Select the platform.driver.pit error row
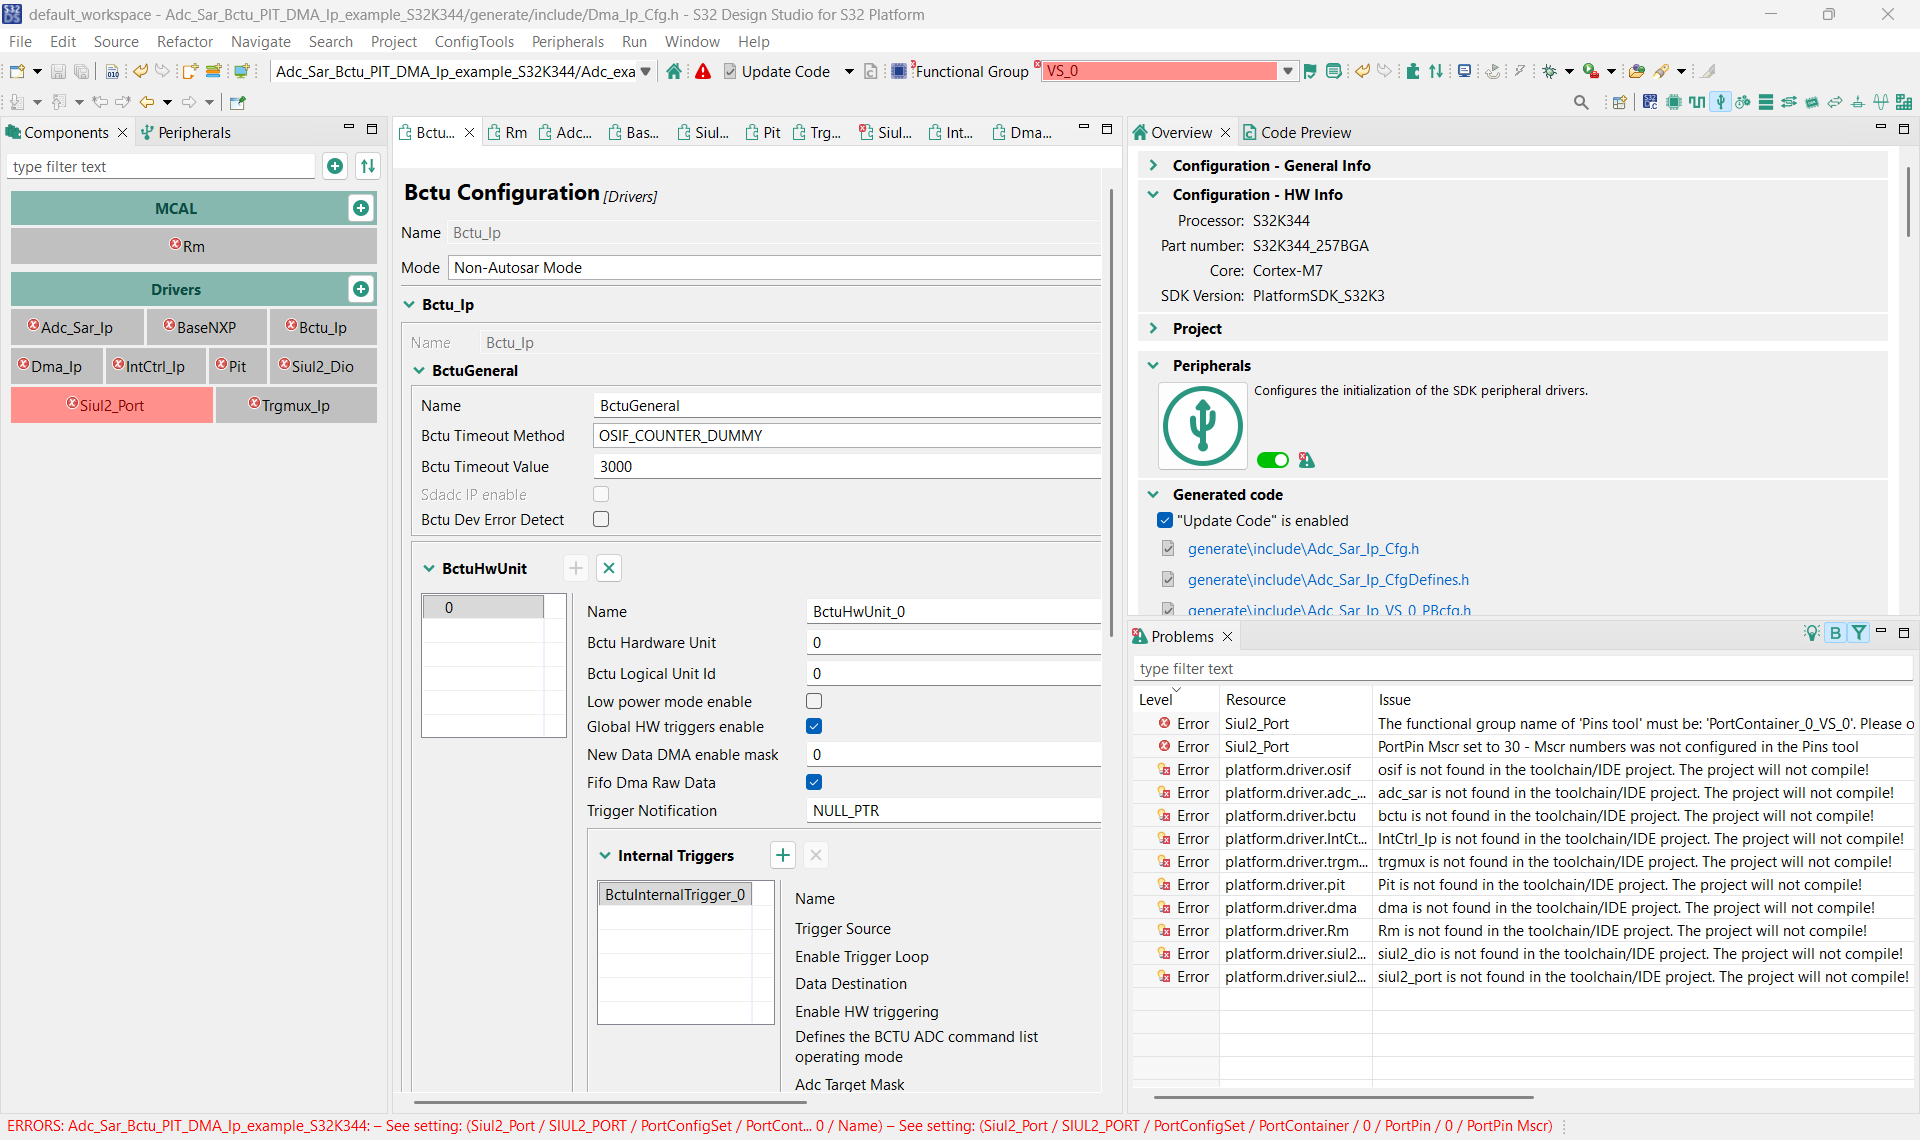Image resolution: width=1920 pixels, height=1140 pixels. (1522, 884)
